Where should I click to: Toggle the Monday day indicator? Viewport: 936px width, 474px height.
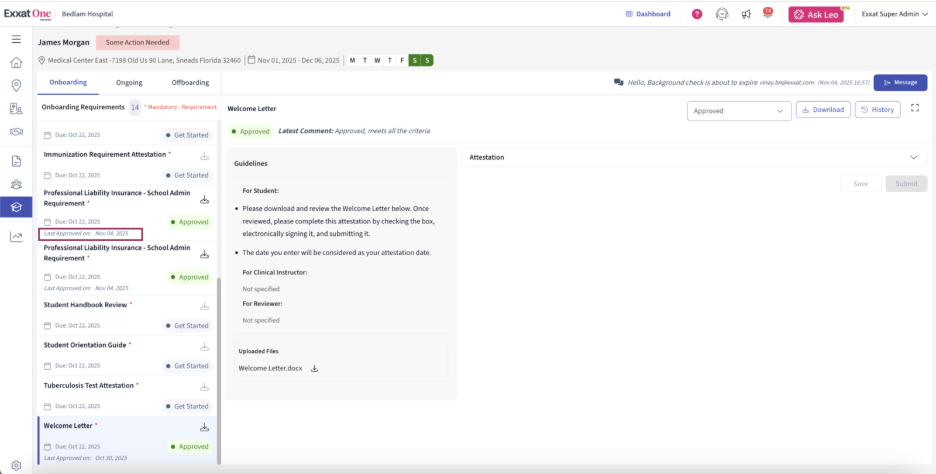[x=352, y=60]
